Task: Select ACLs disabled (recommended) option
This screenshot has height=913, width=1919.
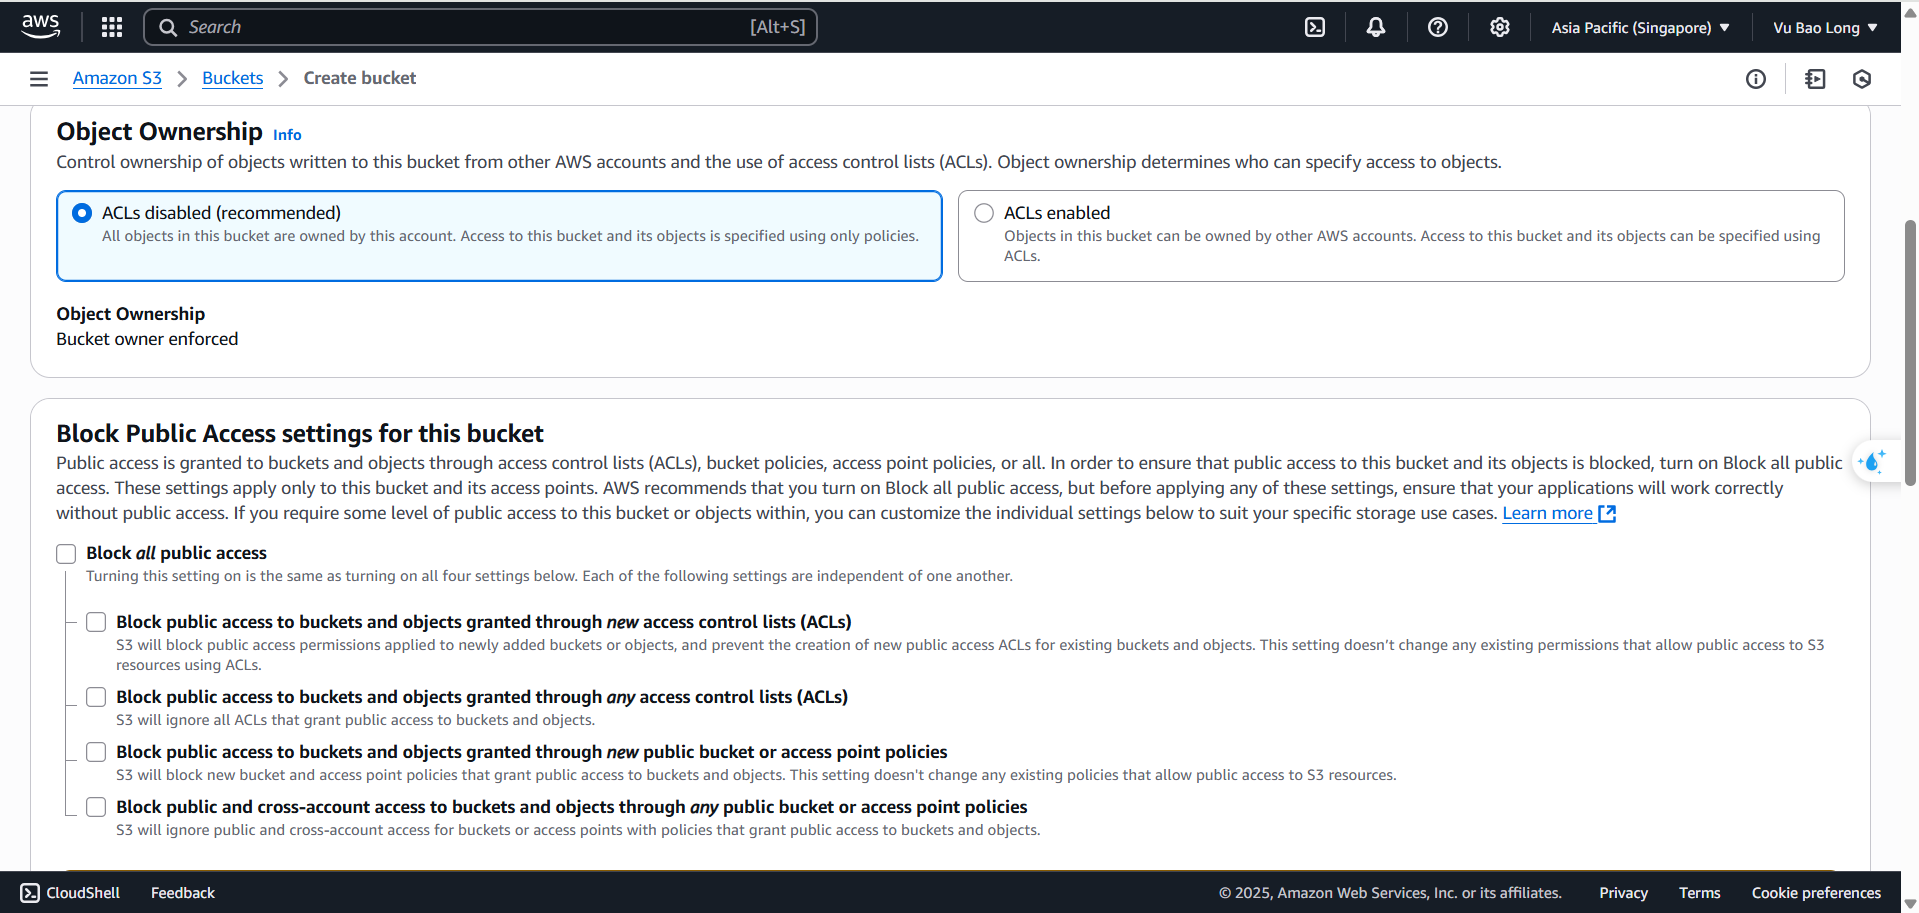Action: coord(82,213)
